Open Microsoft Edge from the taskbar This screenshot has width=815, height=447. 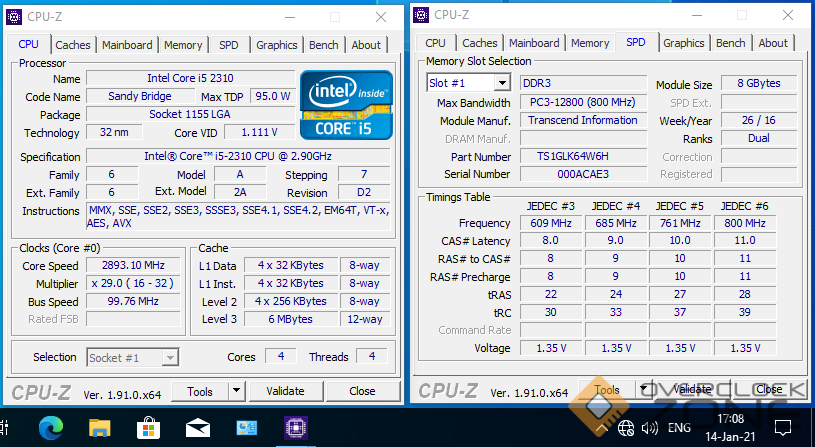51,428
